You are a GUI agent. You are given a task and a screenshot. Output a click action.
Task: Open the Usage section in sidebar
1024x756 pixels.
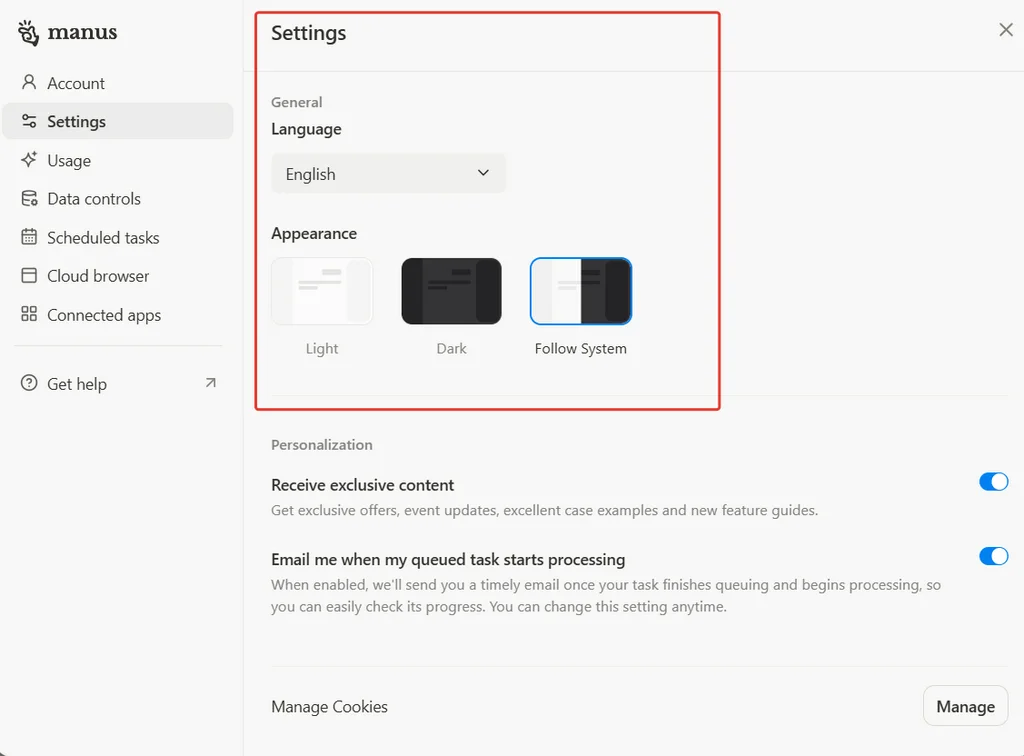tap(69, 160)
